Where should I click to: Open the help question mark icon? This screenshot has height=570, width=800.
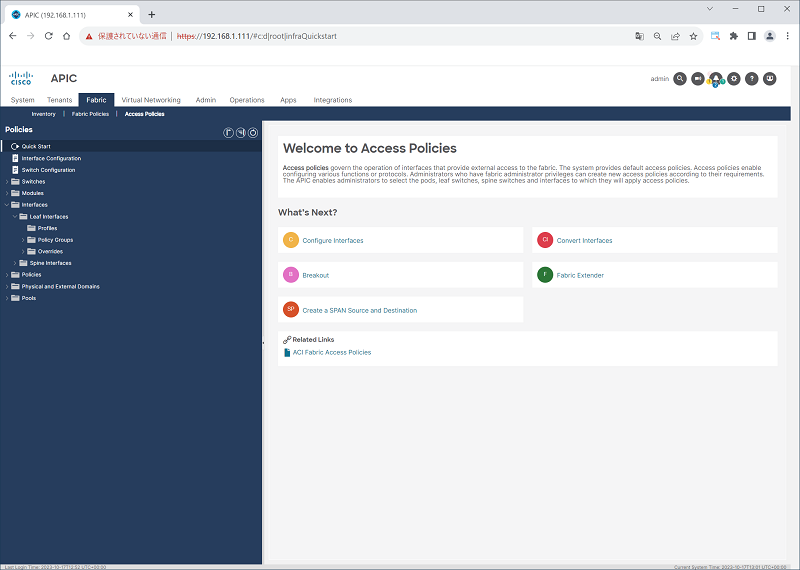(752, 79)
